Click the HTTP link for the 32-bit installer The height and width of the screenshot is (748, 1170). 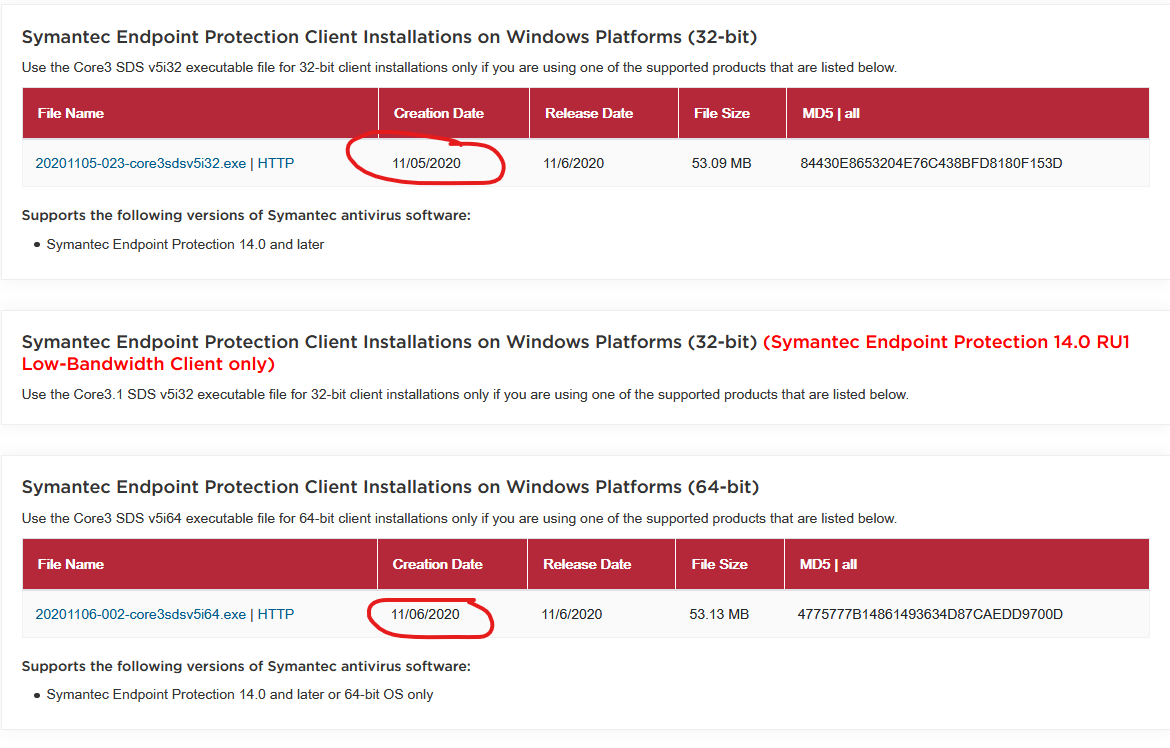click(277, 163)
